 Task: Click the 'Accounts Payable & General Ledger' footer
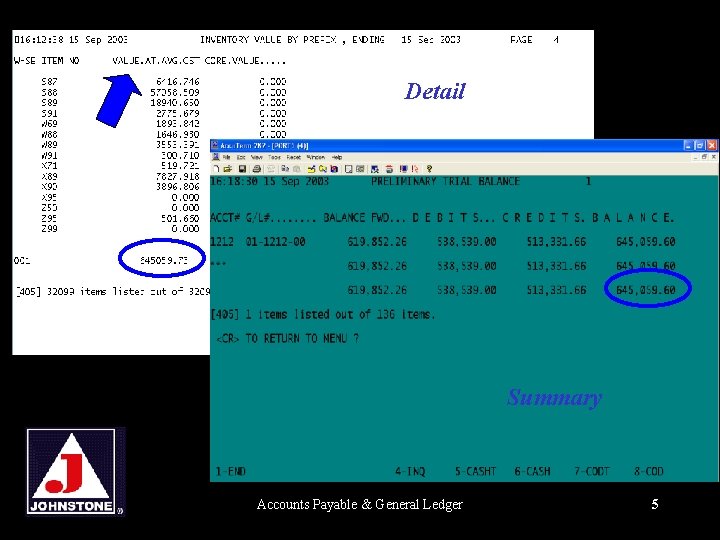point(360,504)
